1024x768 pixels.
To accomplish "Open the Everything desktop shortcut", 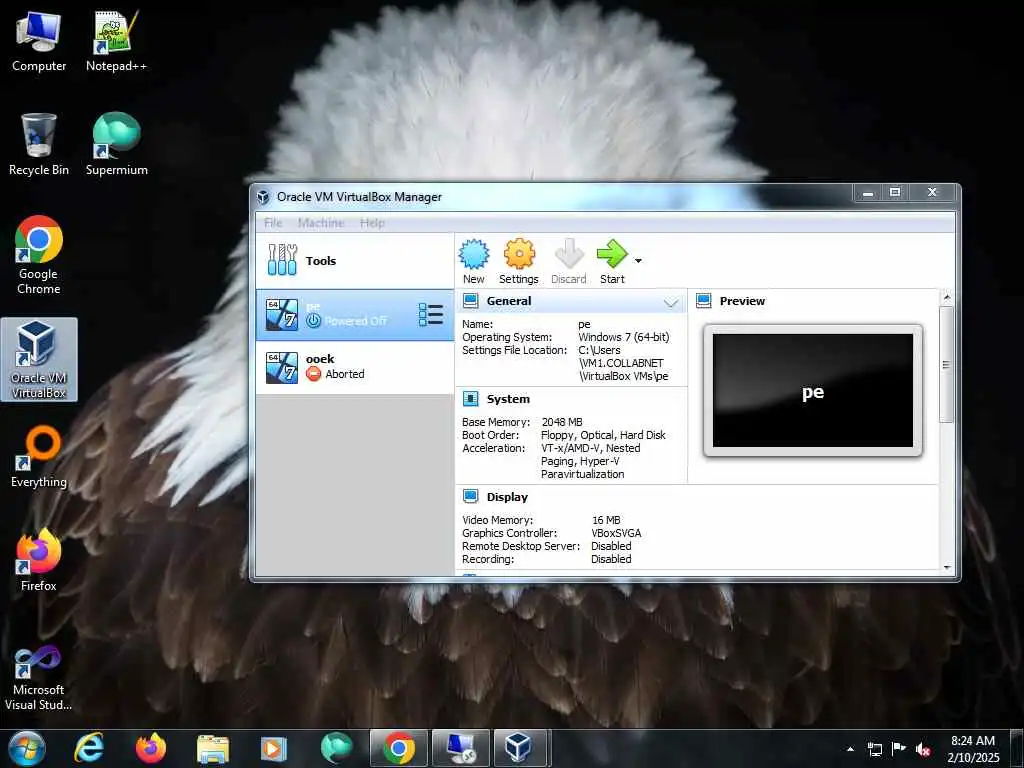I will pyautogui.click(x=39, y=457).
